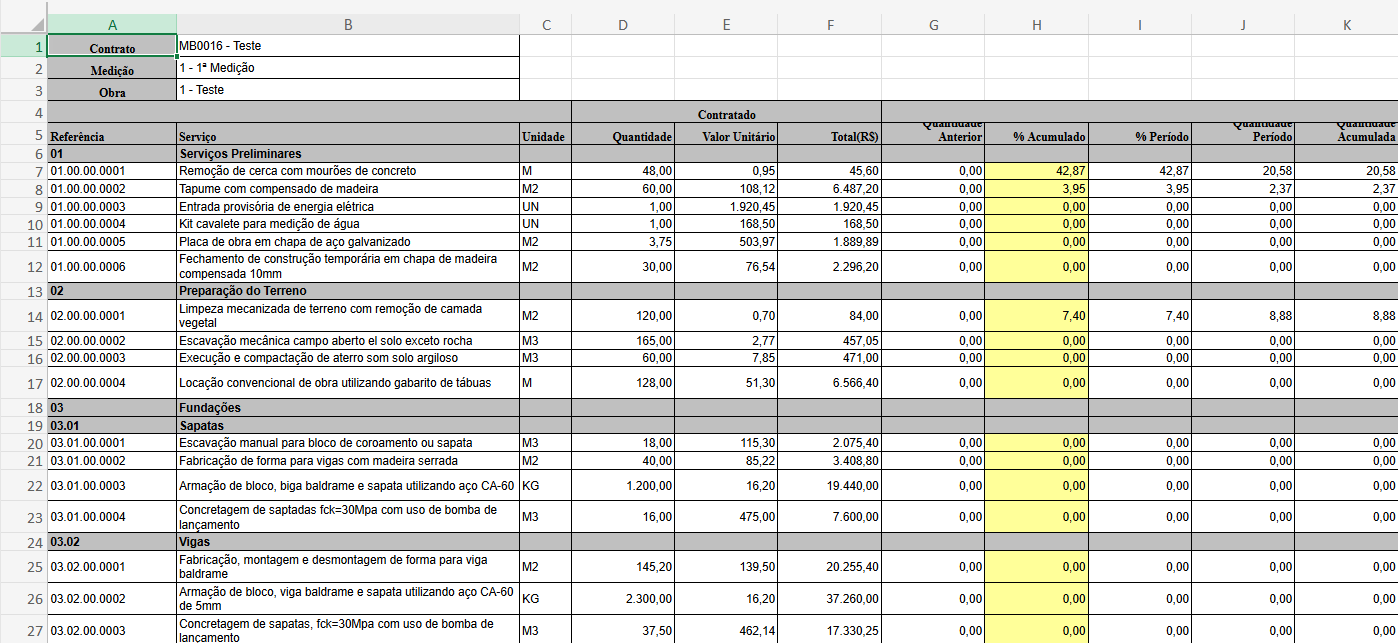Viewport: 1398px width, 643px height.
Task: Select quantity cell 2.300,00
Action: coord(622,599)
